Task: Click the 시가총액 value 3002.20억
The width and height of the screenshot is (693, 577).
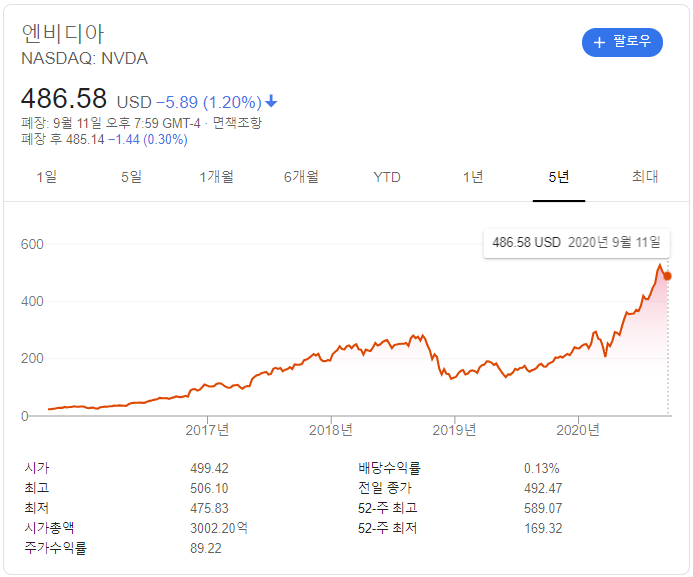Action: pyautogui.click(x=219, y=528)
